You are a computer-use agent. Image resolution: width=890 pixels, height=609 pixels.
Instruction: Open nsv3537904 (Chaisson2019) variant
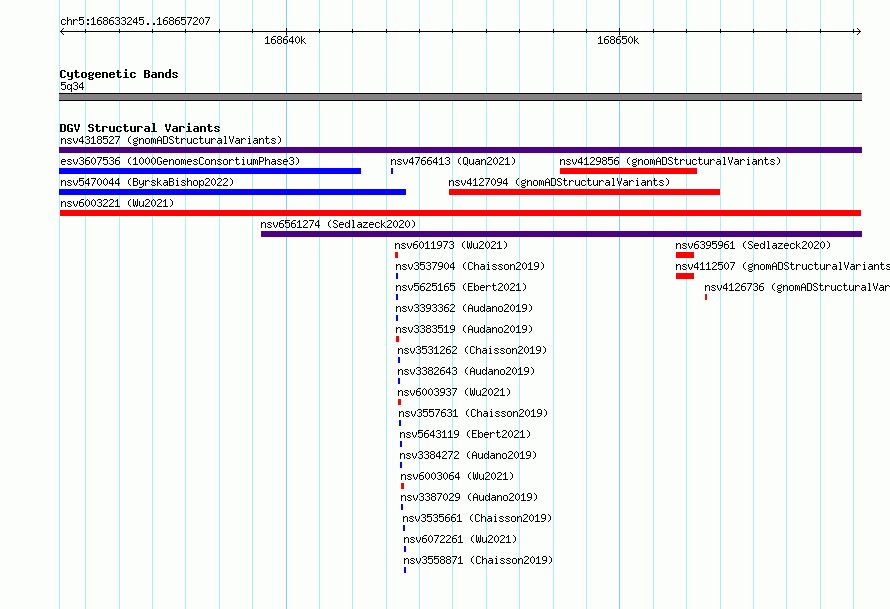click(471, 266)
